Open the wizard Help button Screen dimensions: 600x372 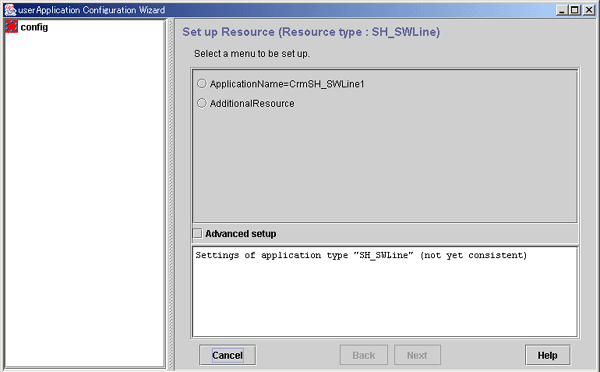[x=547, y=355]
